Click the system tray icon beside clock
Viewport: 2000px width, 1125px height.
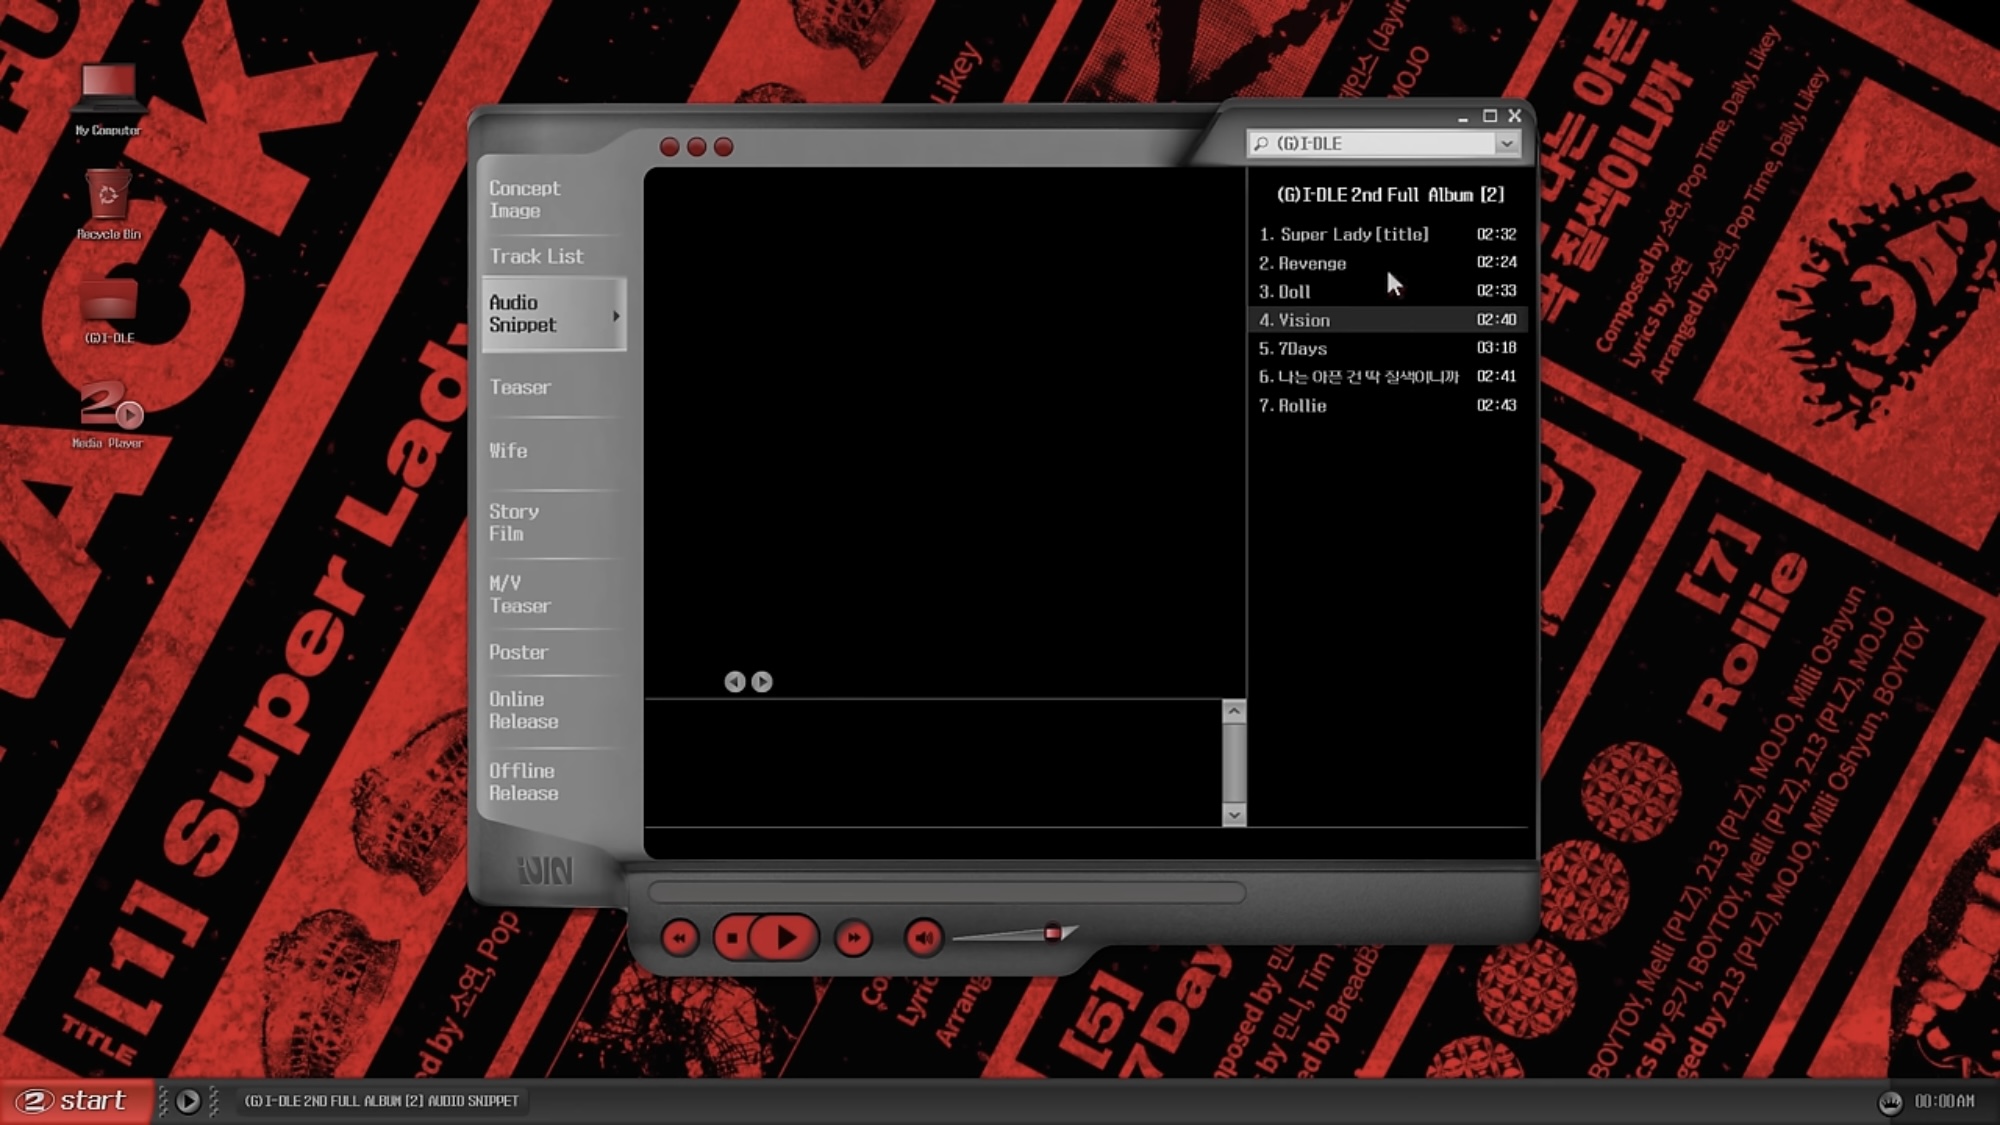[x=1889, y=1102]
